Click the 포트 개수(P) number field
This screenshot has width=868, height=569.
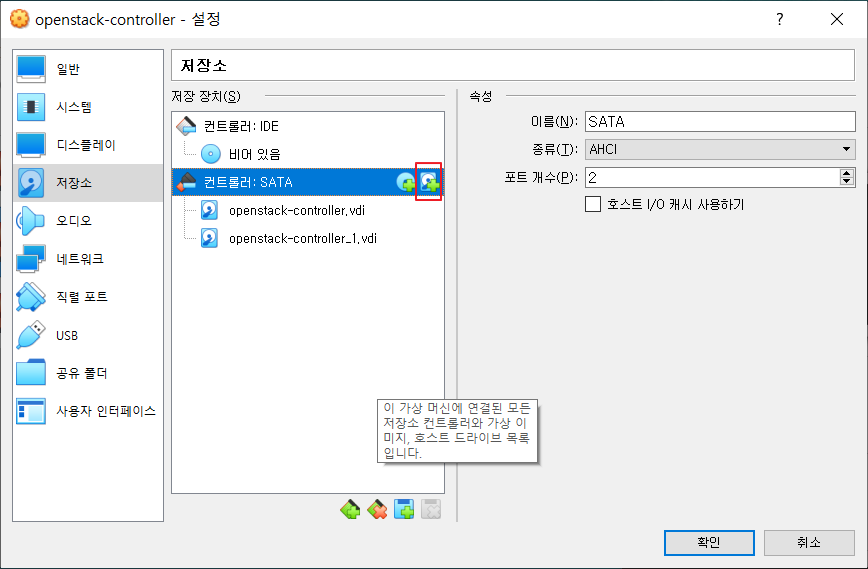712,178
